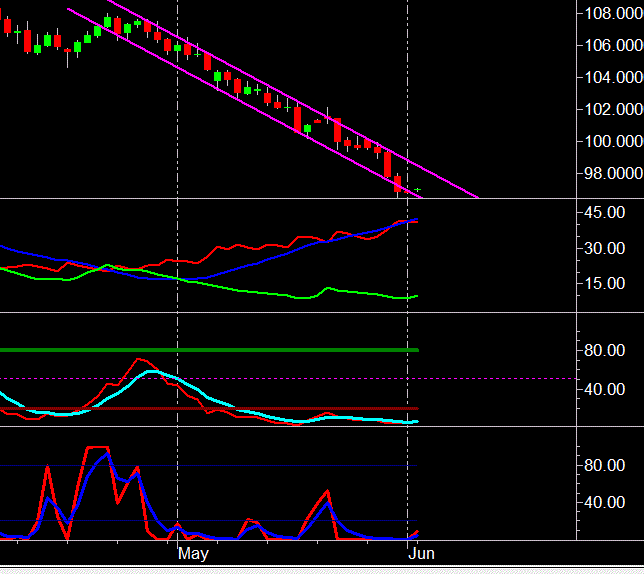This screenshot has height=574, width=644.
Task: Click the 30.00 indicator axis label
Action: [x=604, y=248]
